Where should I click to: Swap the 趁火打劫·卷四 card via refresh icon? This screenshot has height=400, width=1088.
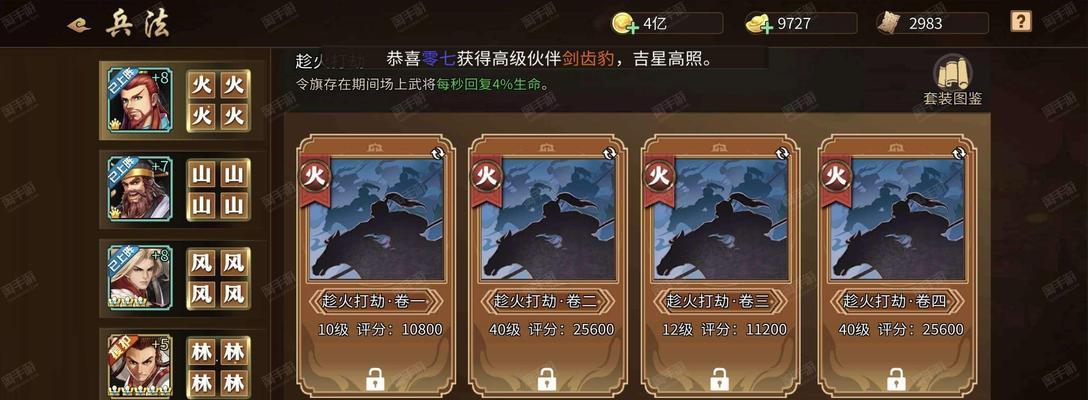point(960,154)
